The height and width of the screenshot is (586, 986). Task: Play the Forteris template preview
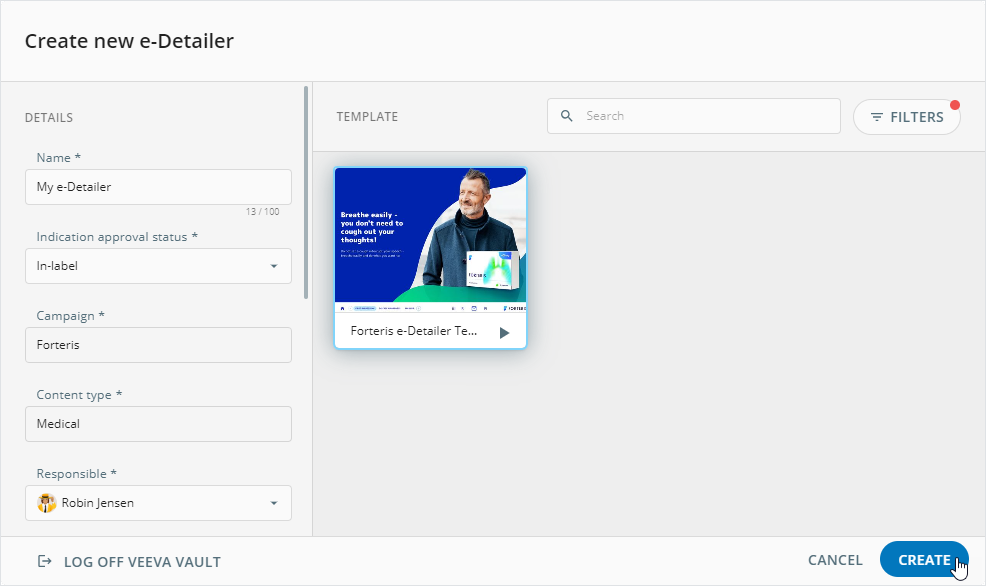click(x=504, y=332)
